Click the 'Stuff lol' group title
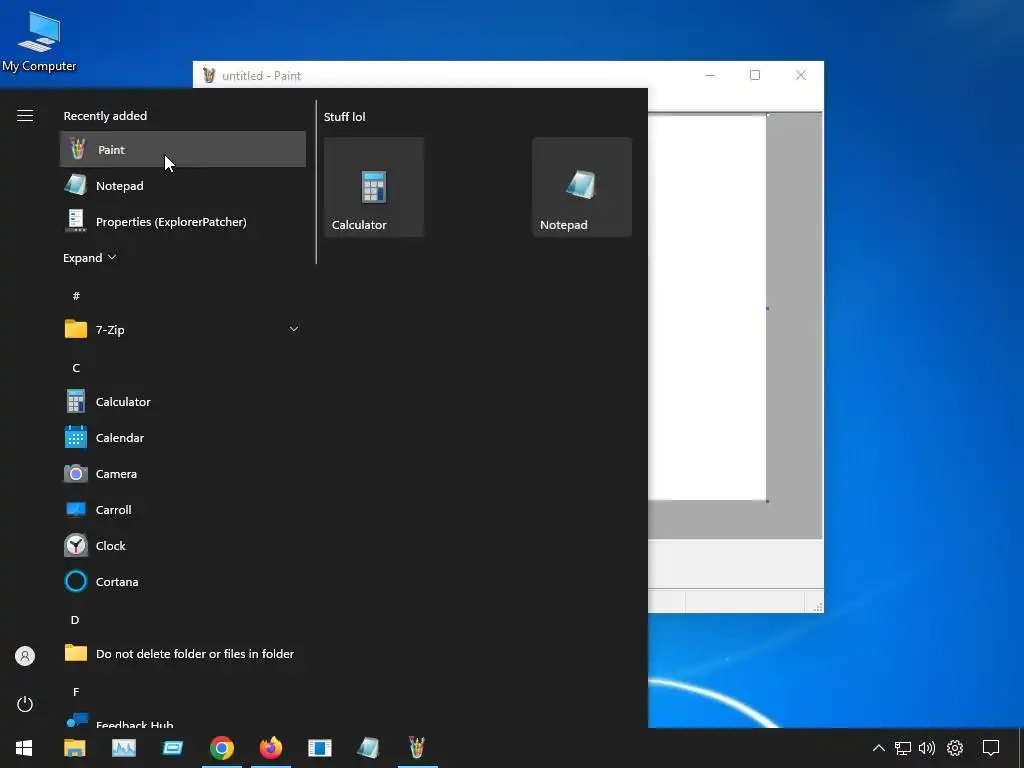Image resolution: width=1024 pixels, height=768 pixels. 345,117
